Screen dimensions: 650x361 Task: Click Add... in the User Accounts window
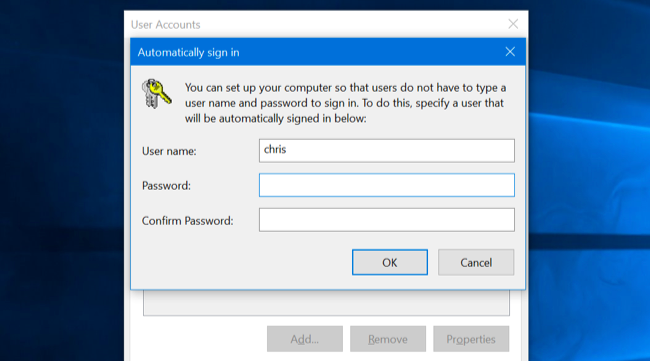coord(305,339)
